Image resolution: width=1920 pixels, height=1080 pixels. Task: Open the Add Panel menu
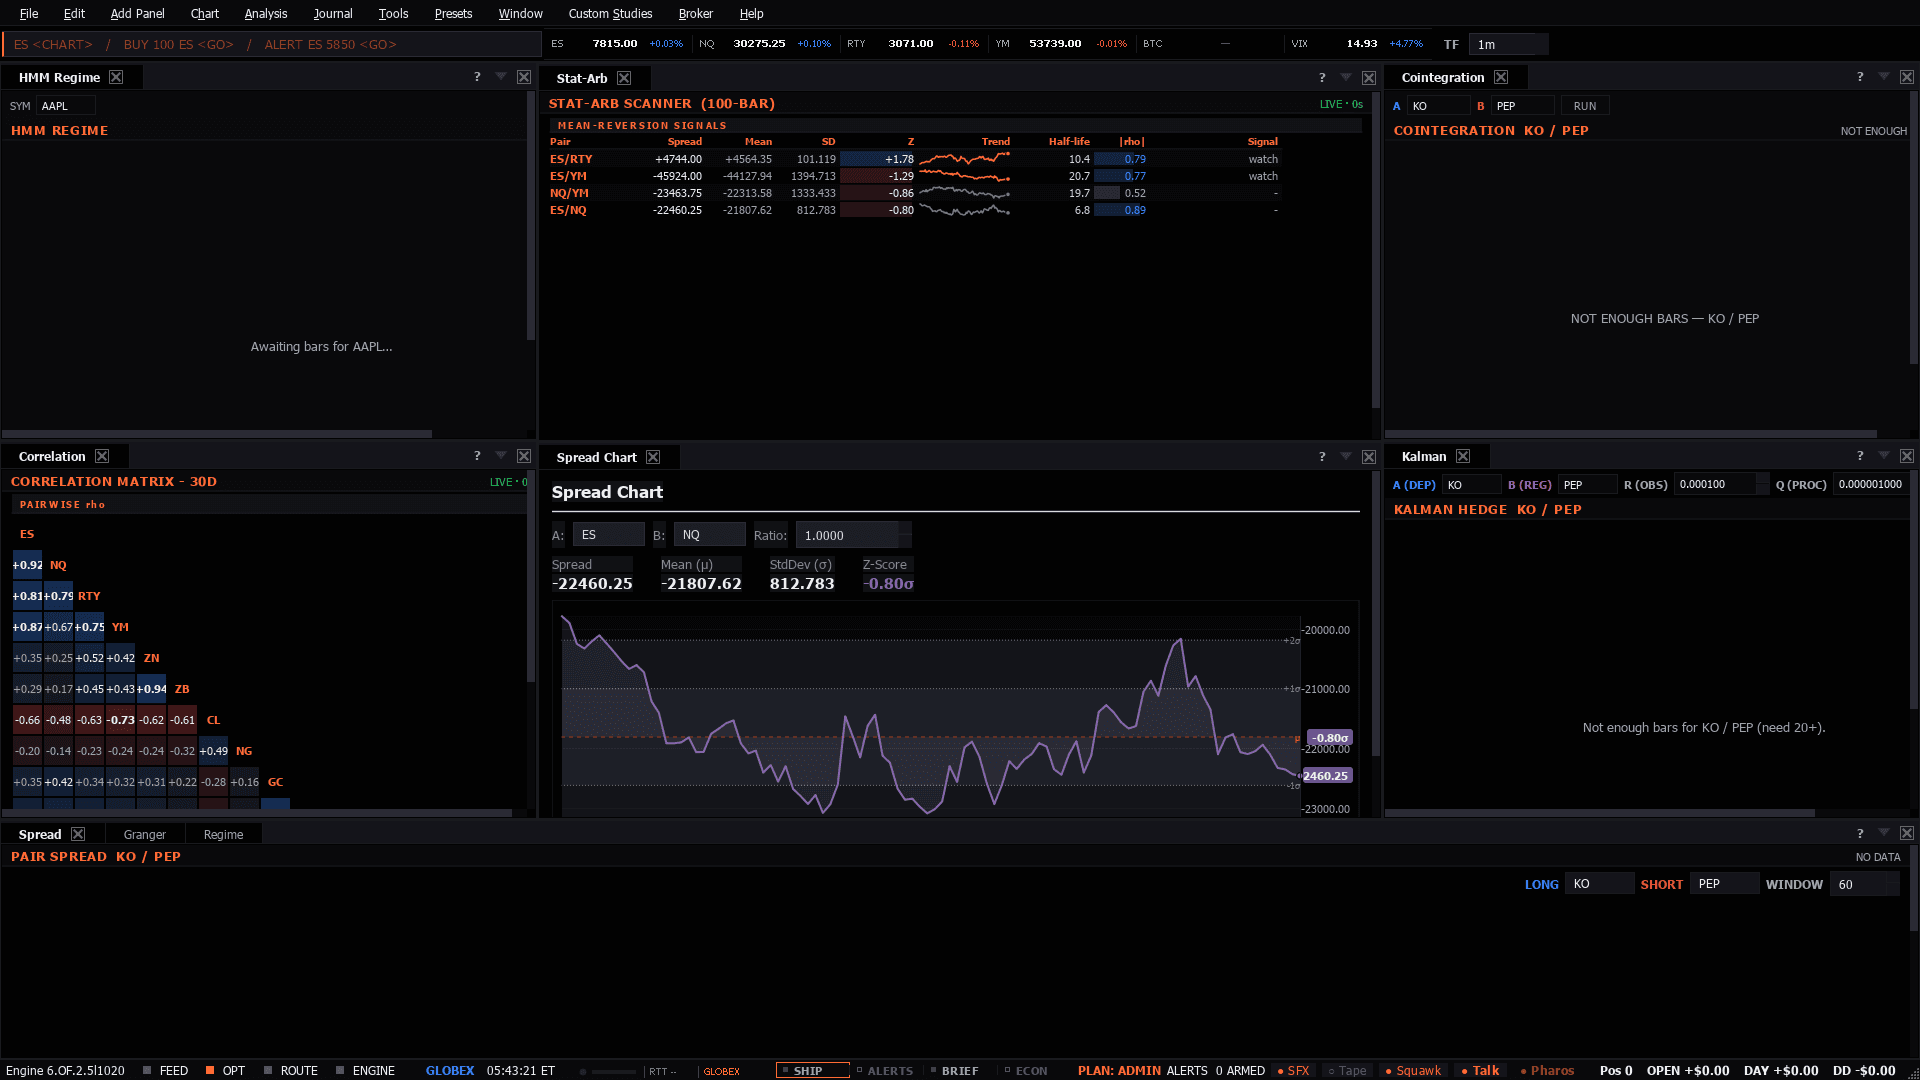point(137,13)
